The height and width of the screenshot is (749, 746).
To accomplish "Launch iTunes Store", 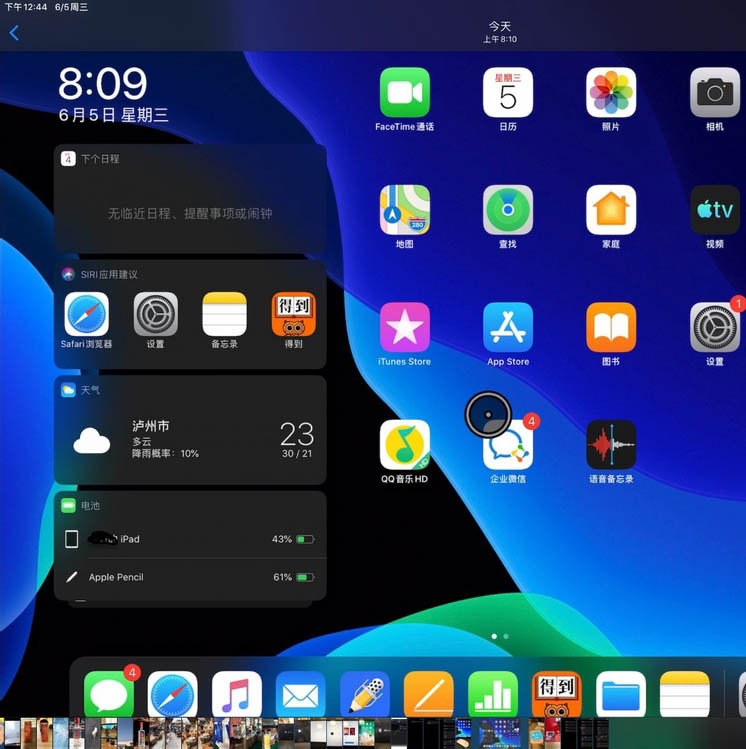I will click(x=405, y=327).
